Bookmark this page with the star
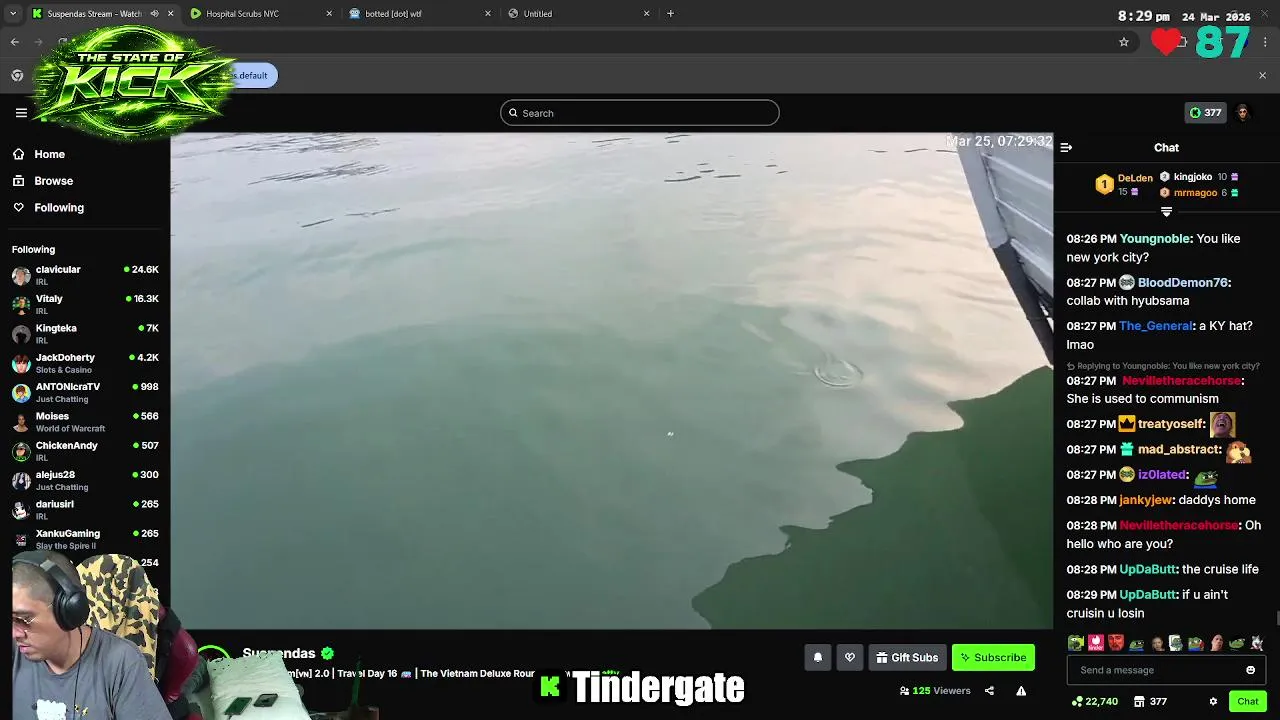Screen dimensions: 1280x720 [1124, 42]
